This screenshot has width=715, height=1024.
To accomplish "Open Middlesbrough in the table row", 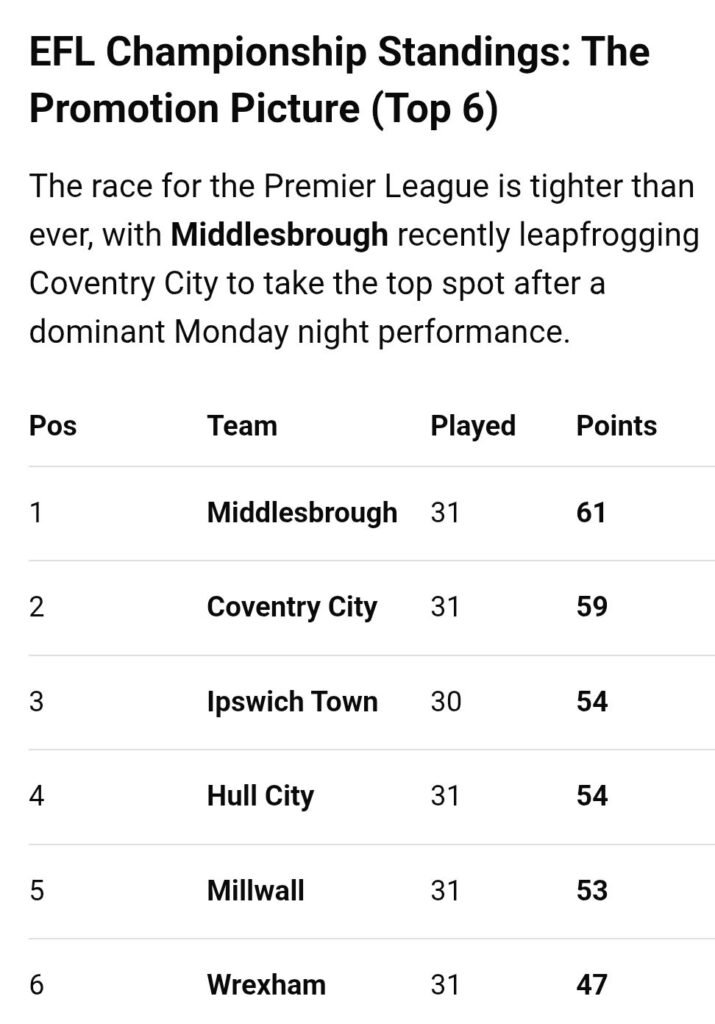I will click(302, 513).
